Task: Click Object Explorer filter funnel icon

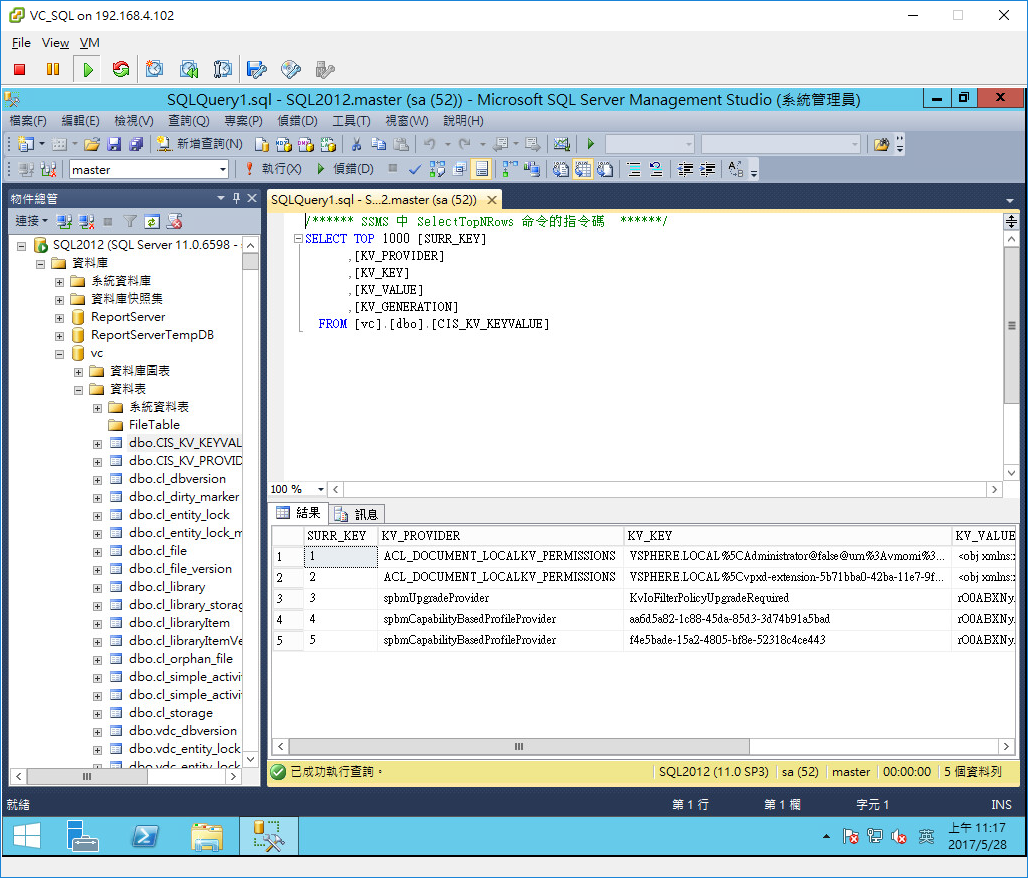Action: click(130, 222)
